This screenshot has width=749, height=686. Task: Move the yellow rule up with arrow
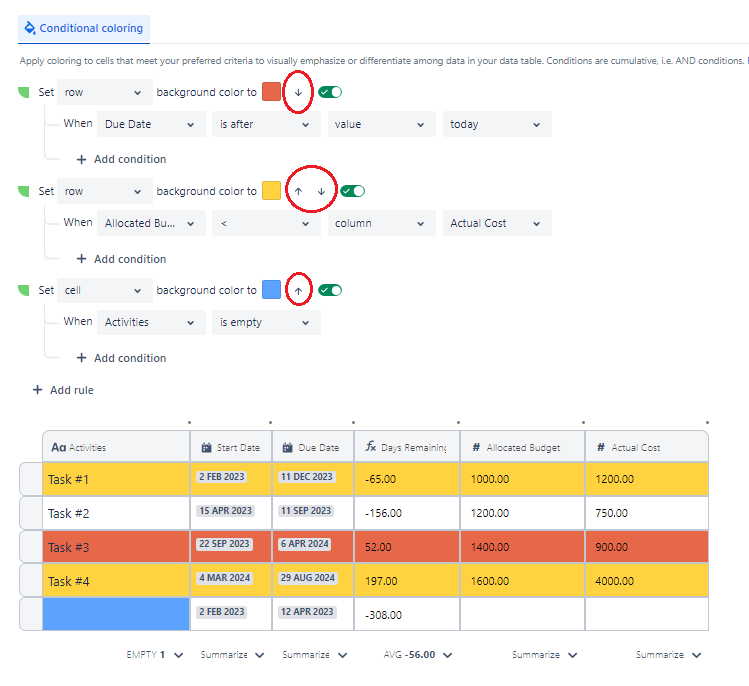click(x=298, y=191)
